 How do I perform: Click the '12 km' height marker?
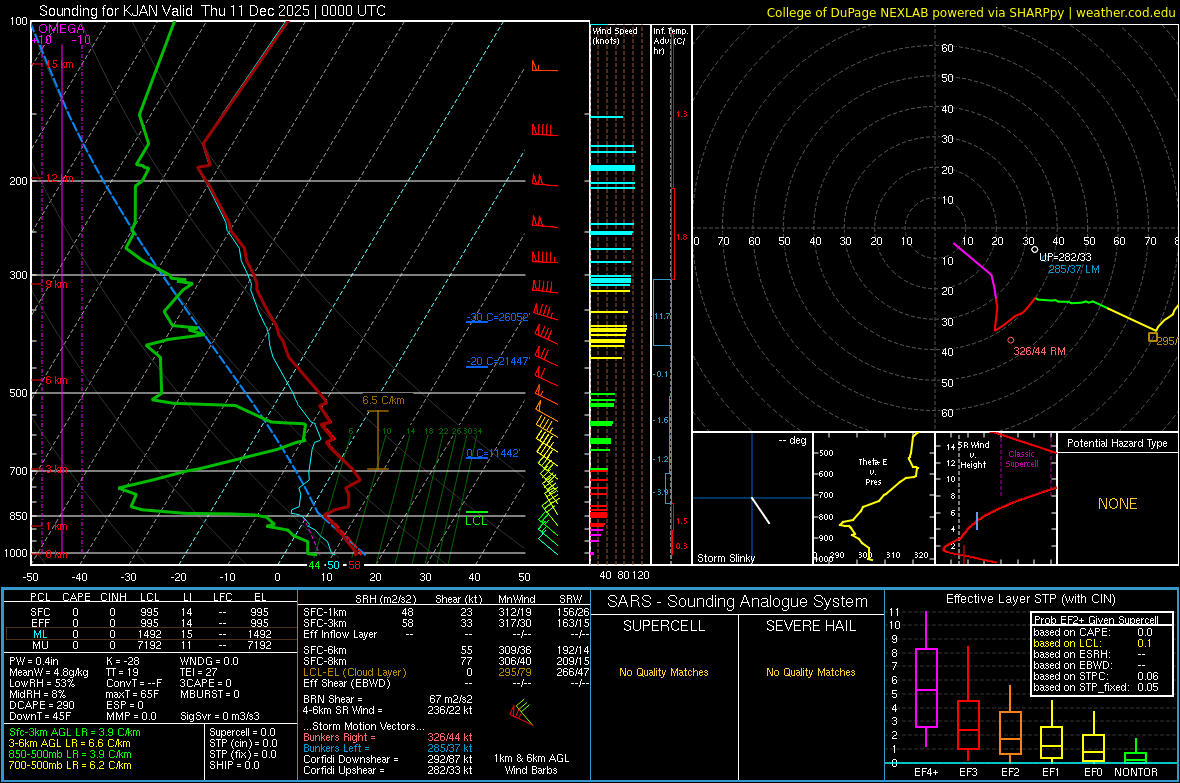coord(59,178)
